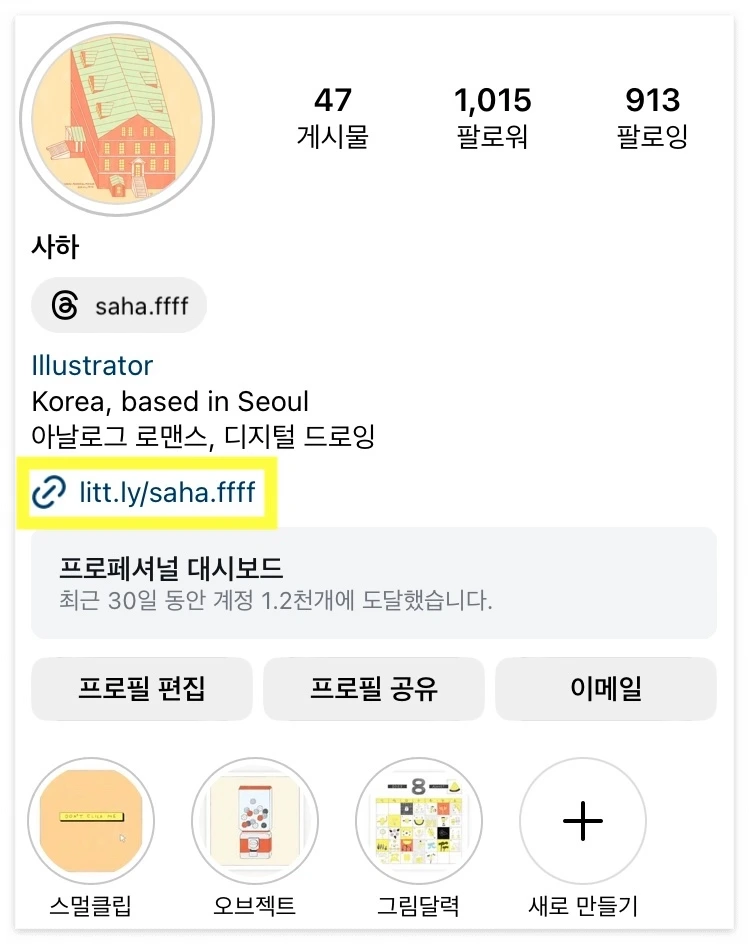
Task: Tap the 사하 profile name
Action: tap(55, 246)
